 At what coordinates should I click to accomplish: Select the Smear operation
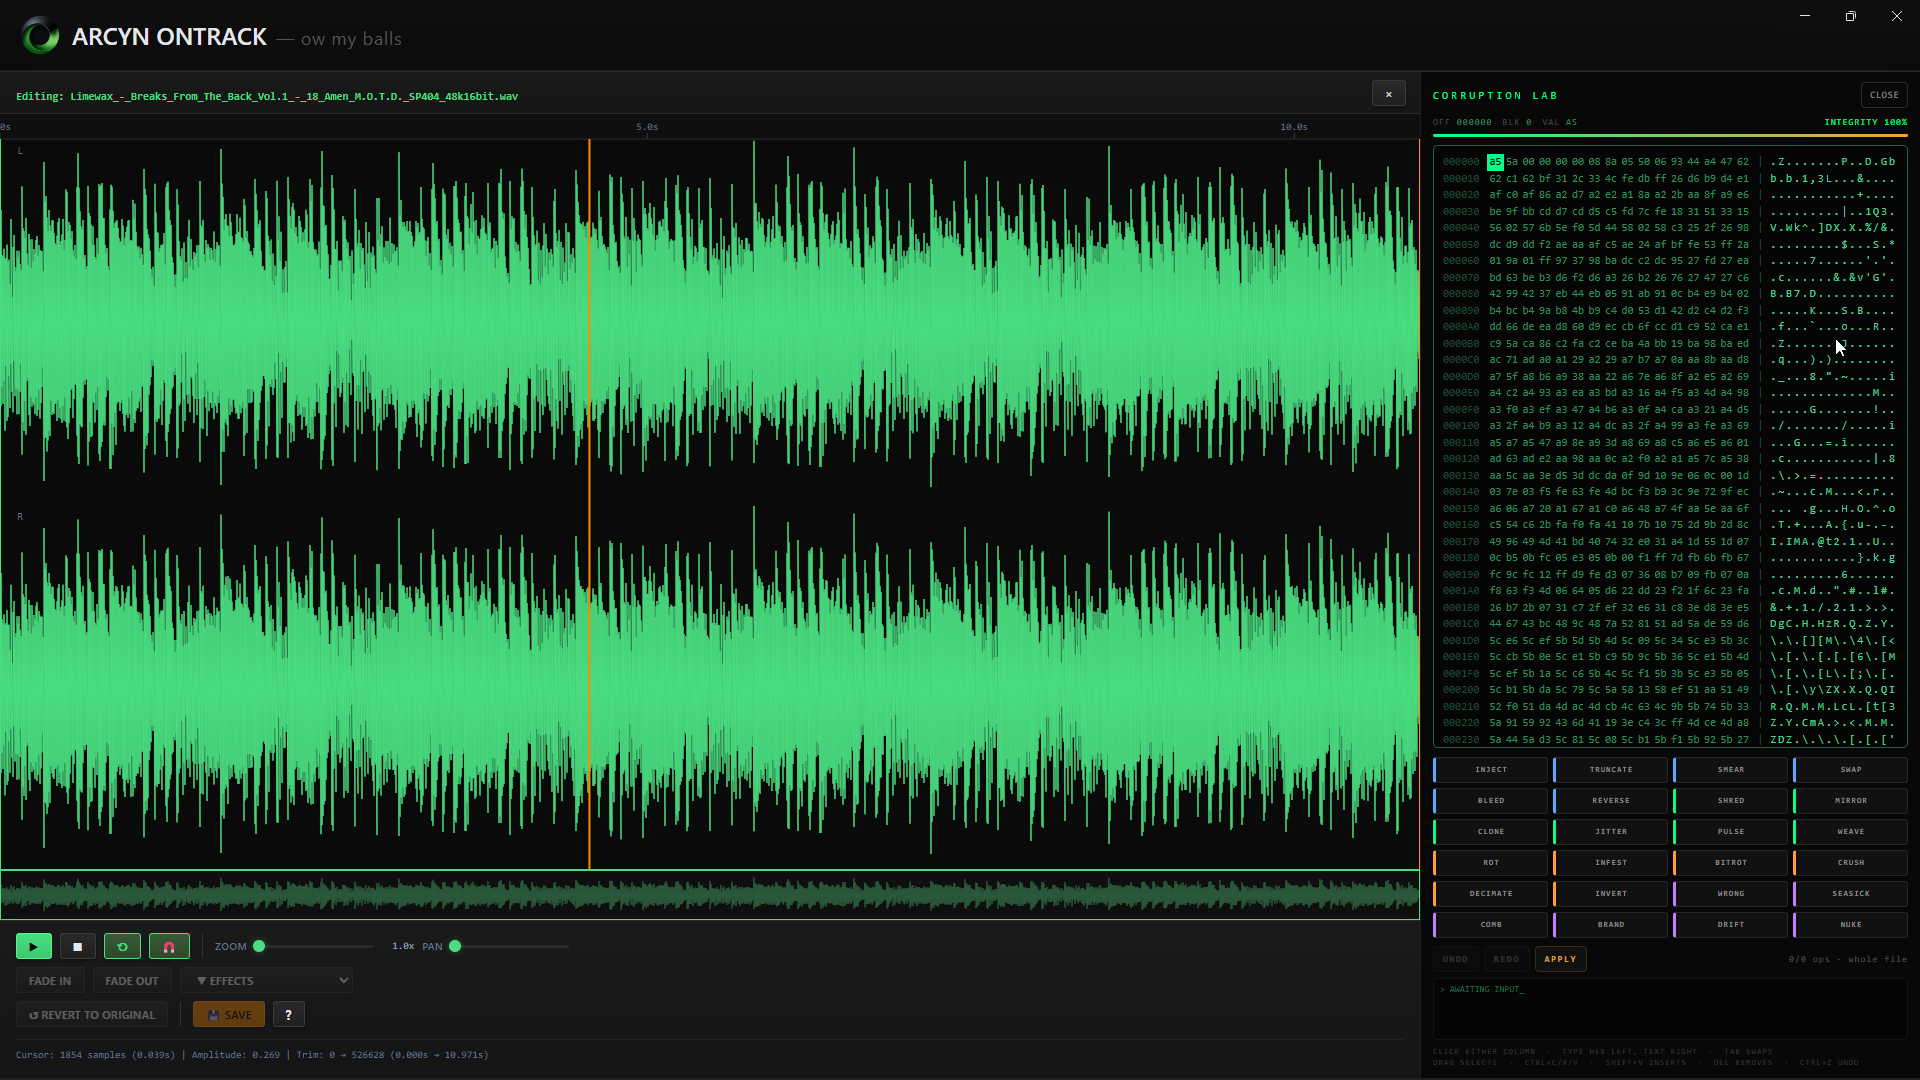(1730, 769)
